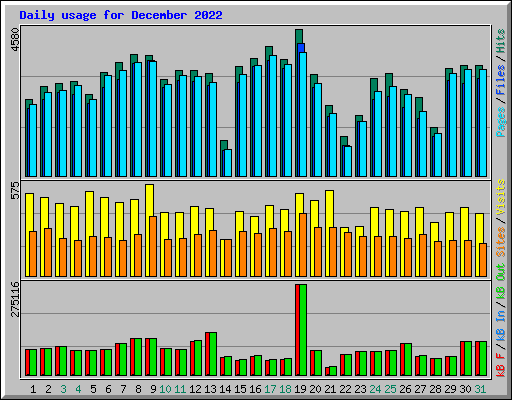
Task: Click the 275116 kB axis value
Action: coord(15,299)
